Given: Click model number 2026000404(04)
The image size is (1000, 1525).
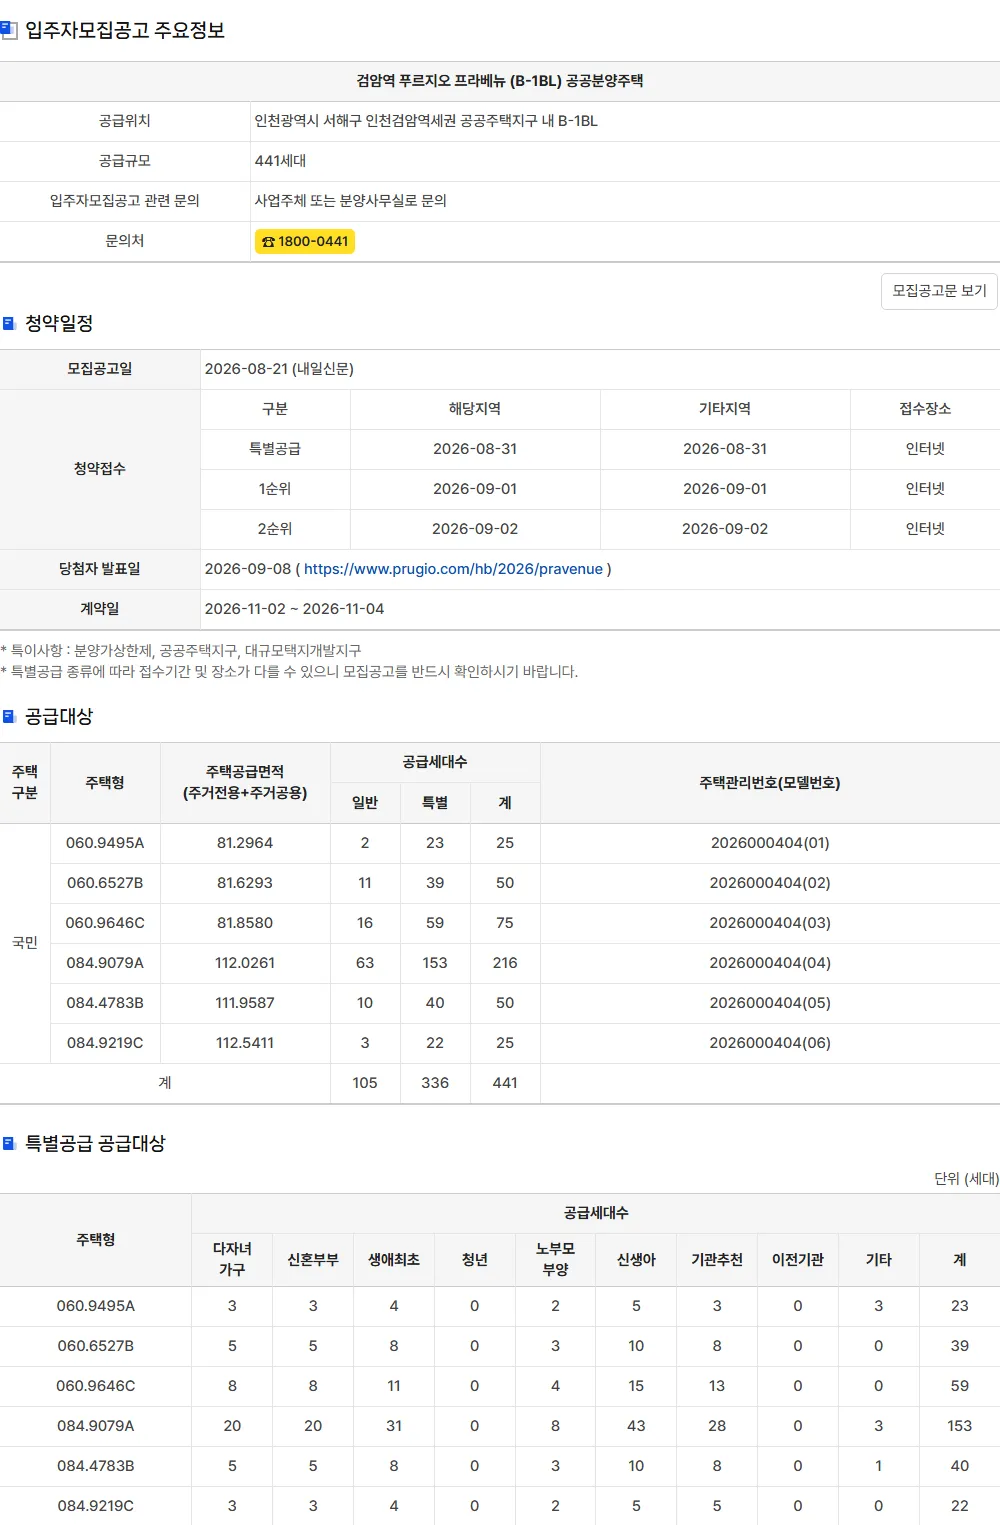Looking at the screenshot, I should pos(770,963).
